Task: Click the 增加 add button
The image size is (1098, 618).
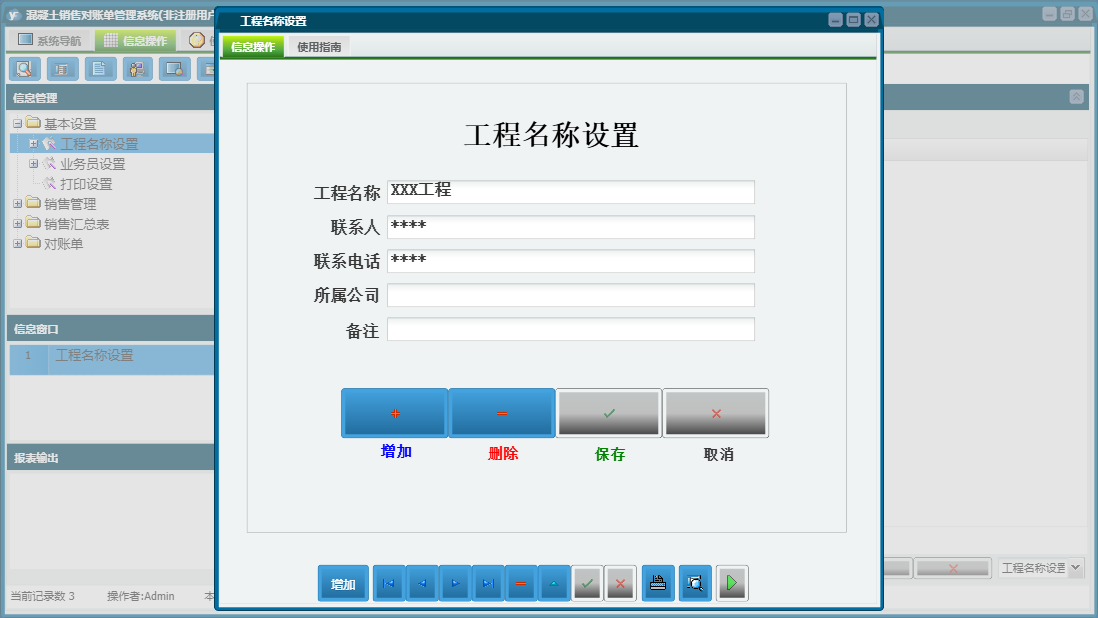Action: coord(394,412)
